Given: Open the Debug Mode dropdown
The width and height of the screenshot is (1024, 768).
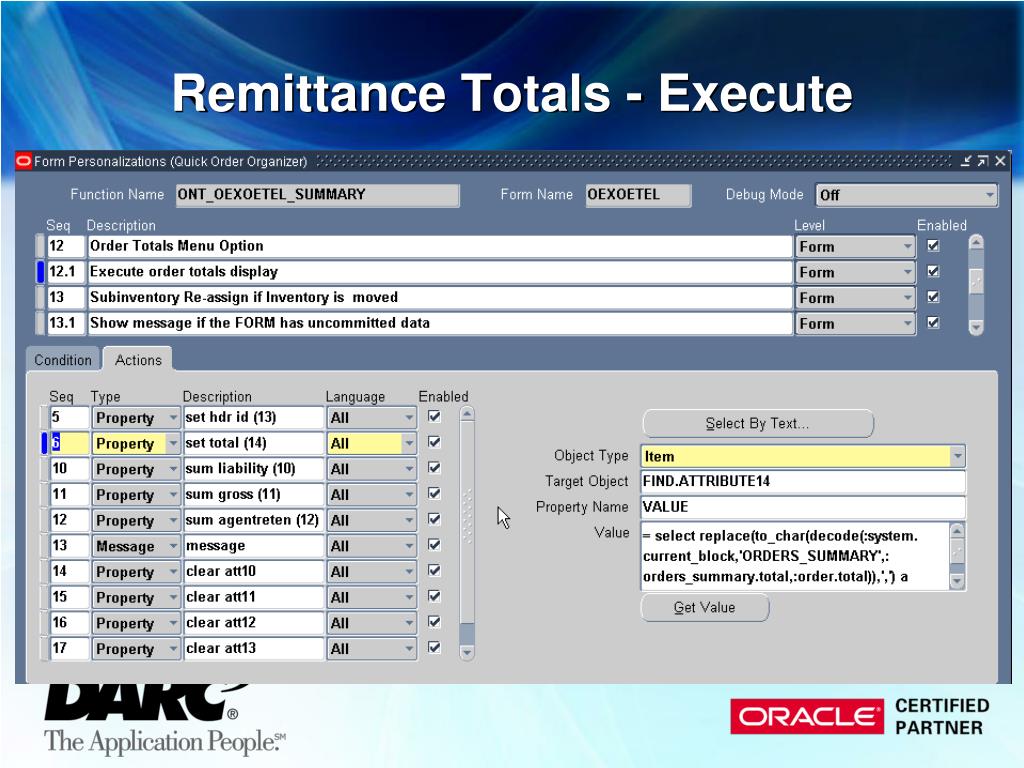Looking at the screenshot, I should [x=989, y=195].
